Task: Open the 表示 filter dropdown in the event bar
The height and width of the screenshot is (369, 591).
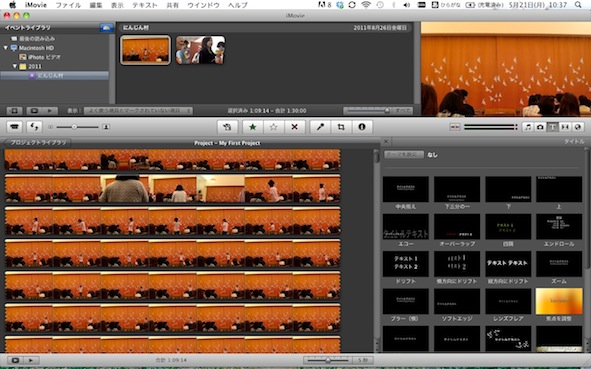Action: pos(138,111)
